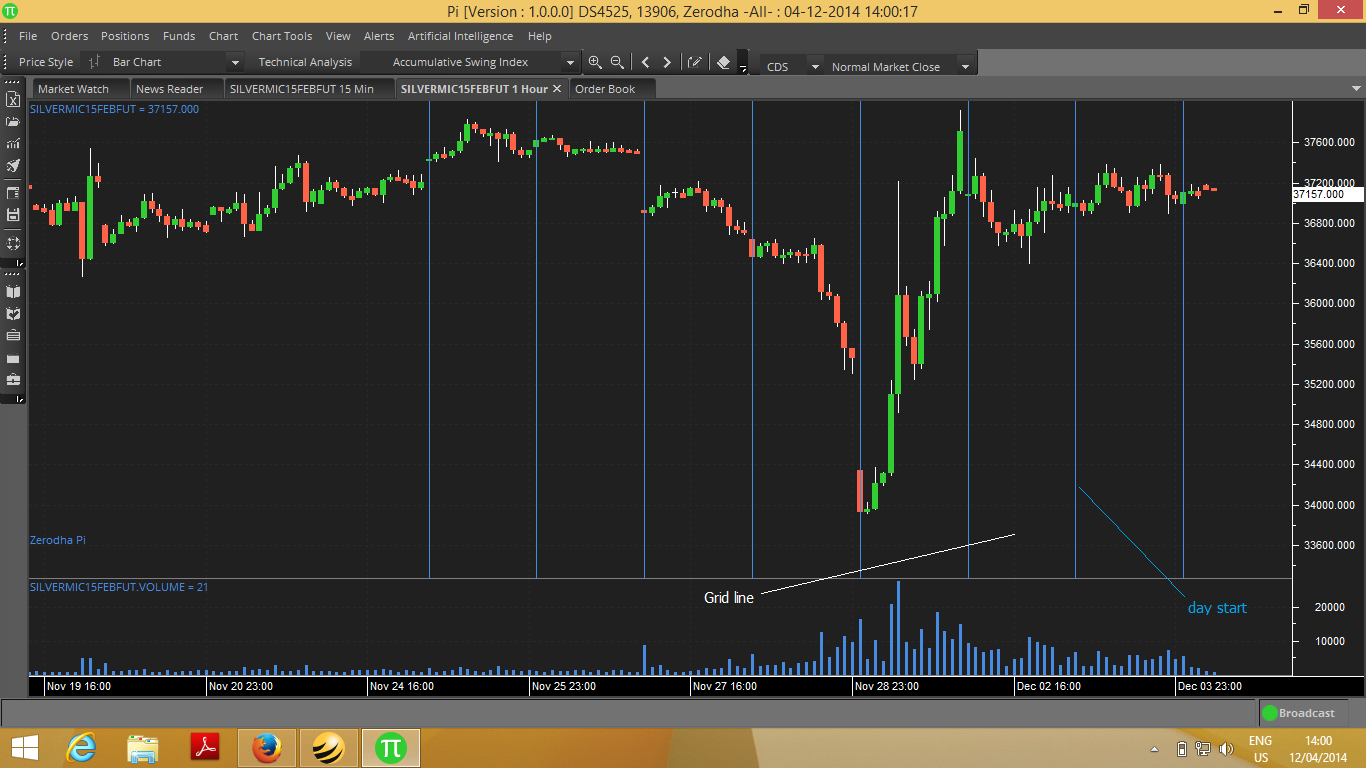Screen dimensions: 1366x768
Task: Open the Normal Market Close dropdown
Action: tap(965, 67)
